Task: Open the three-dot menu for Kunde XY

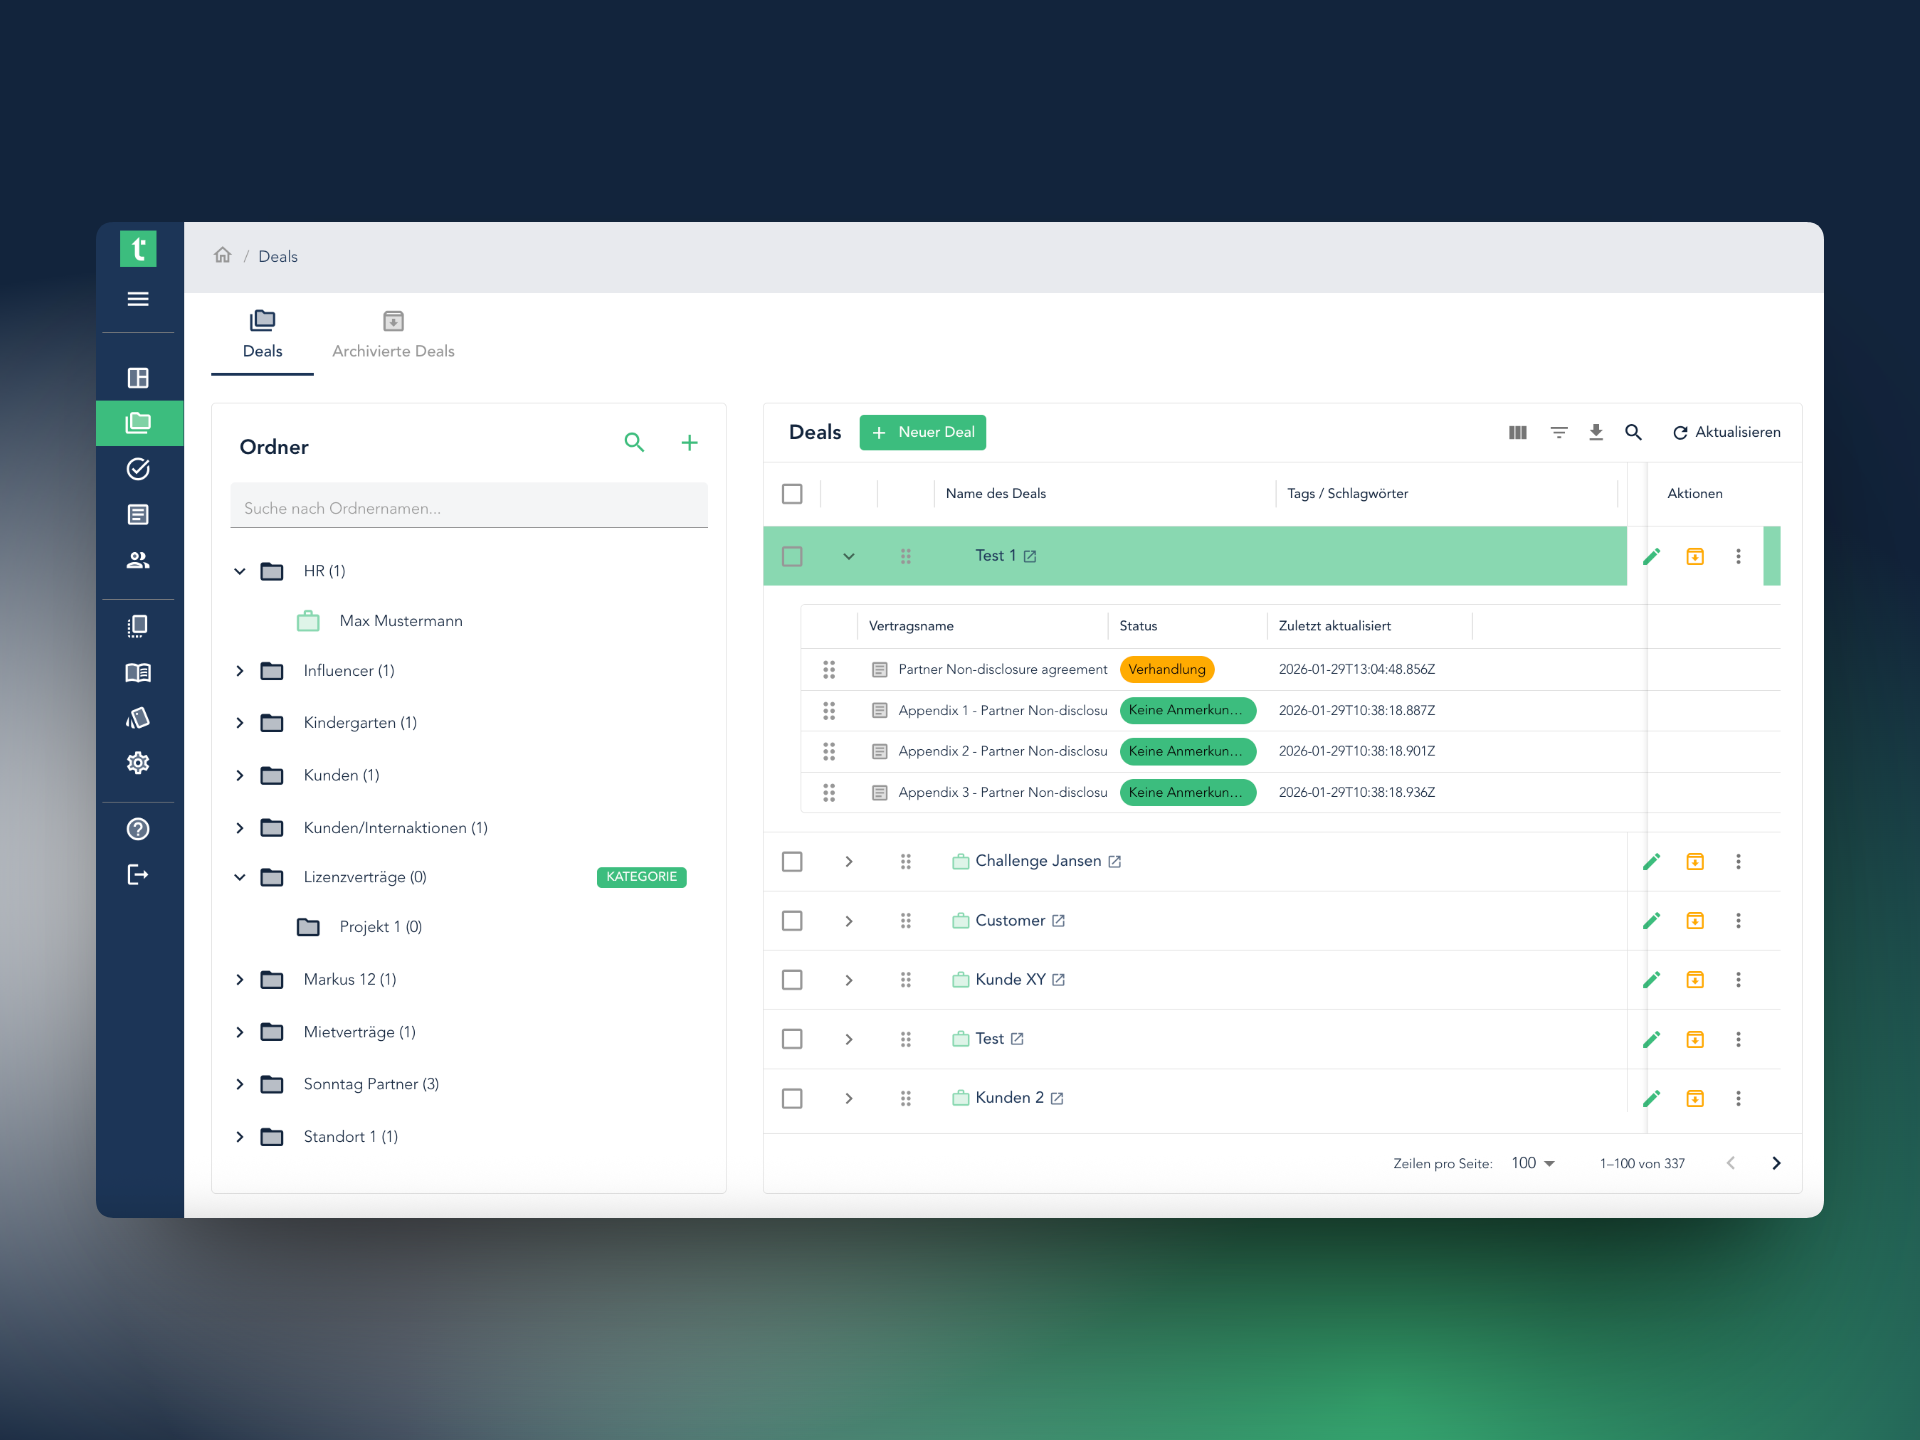Action: click(1738, 980)
